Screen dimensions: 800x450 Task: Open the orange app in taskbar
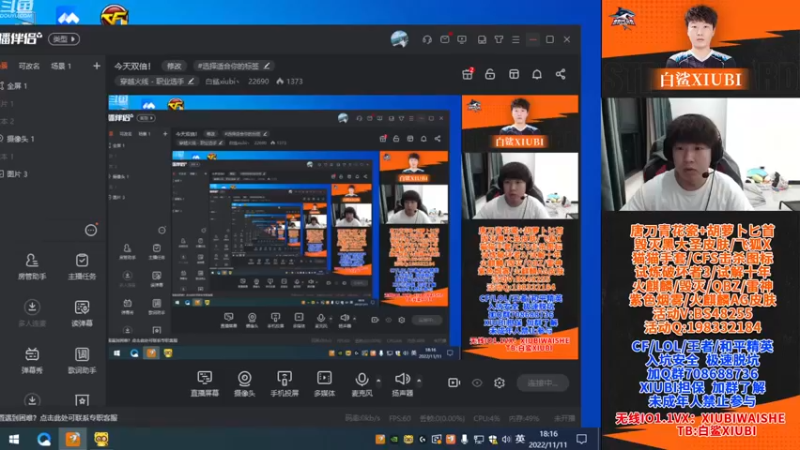72,439
